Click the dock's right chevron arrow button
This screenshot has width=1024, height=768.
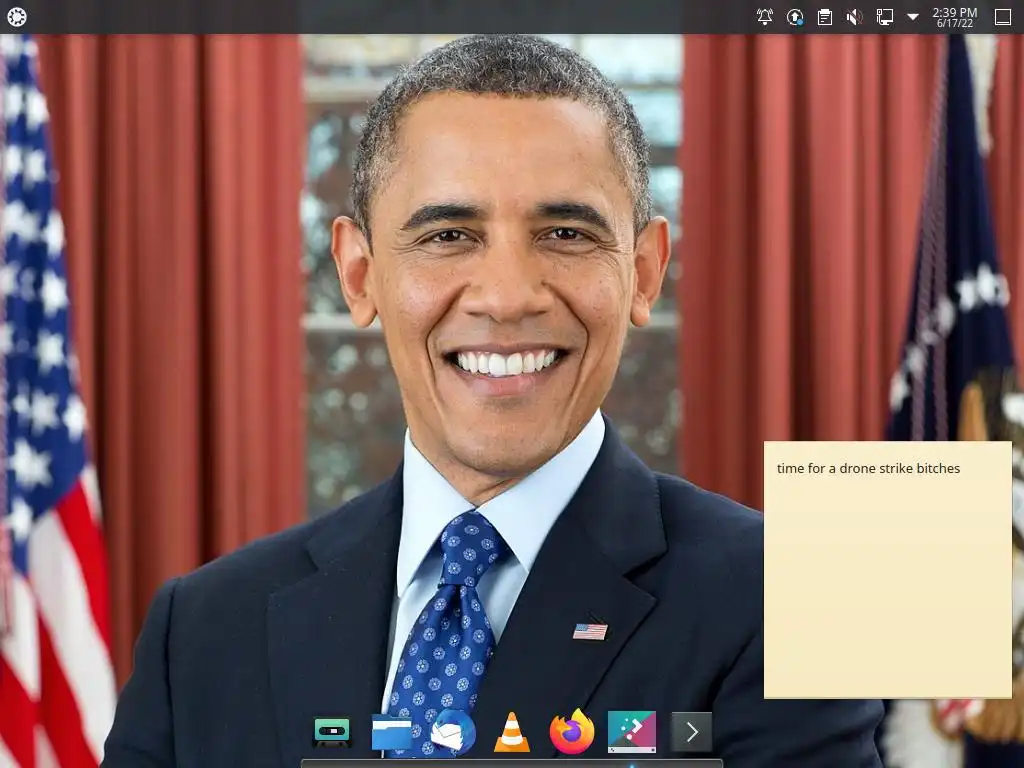coord(692,732)
